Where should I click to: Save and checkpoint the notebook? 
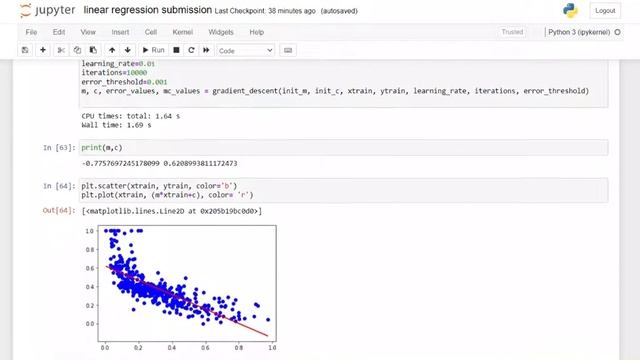[25, 50]
